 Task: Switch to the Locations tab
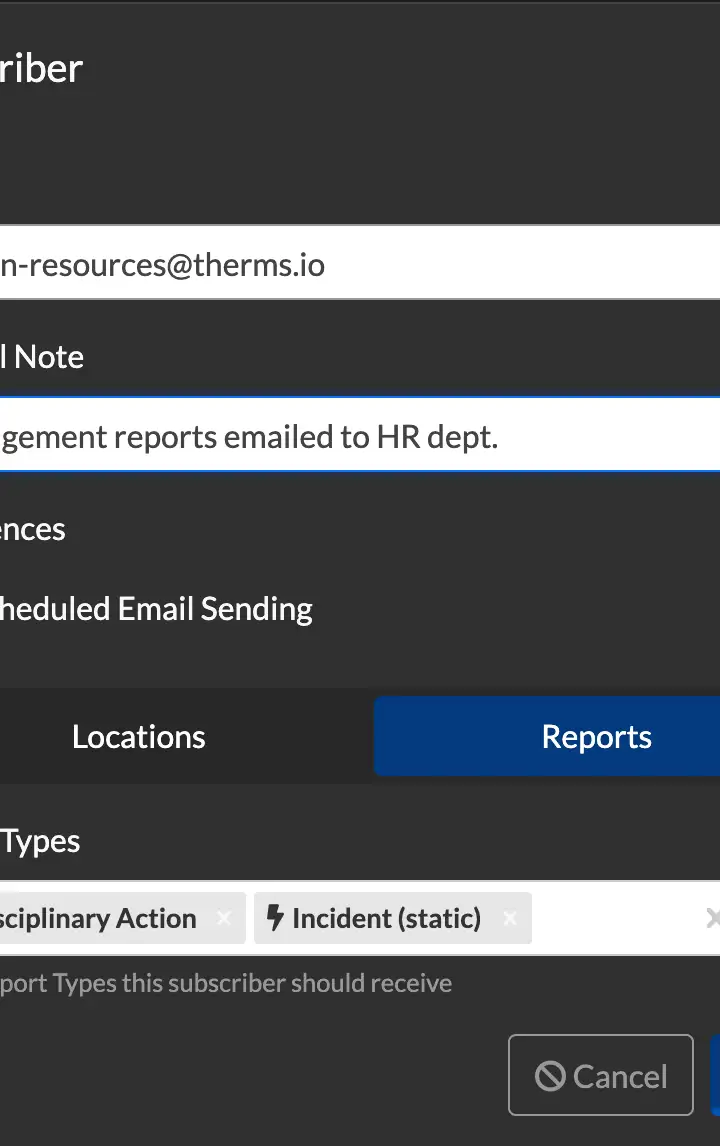point(139,737)
